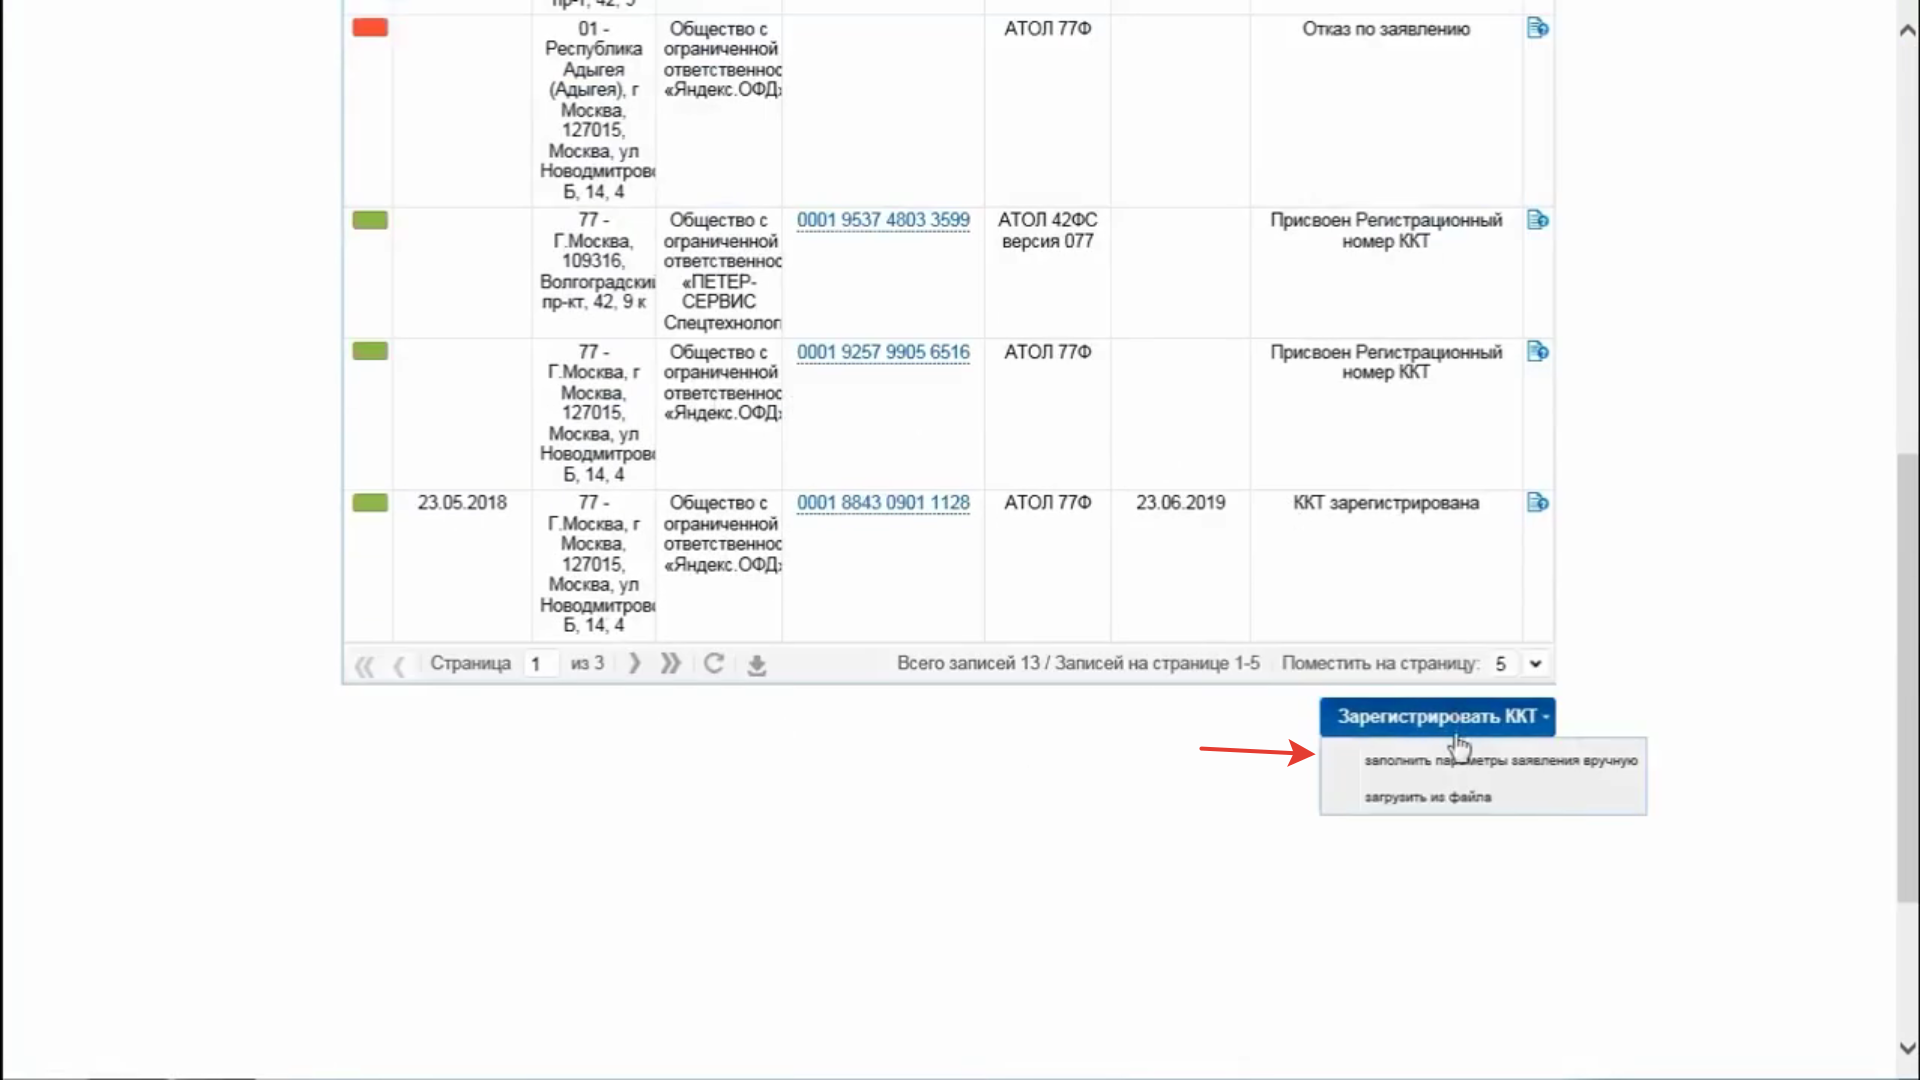Download table data with the export icon
This screenshot has height=1080, width=1920.
[757, 665]
